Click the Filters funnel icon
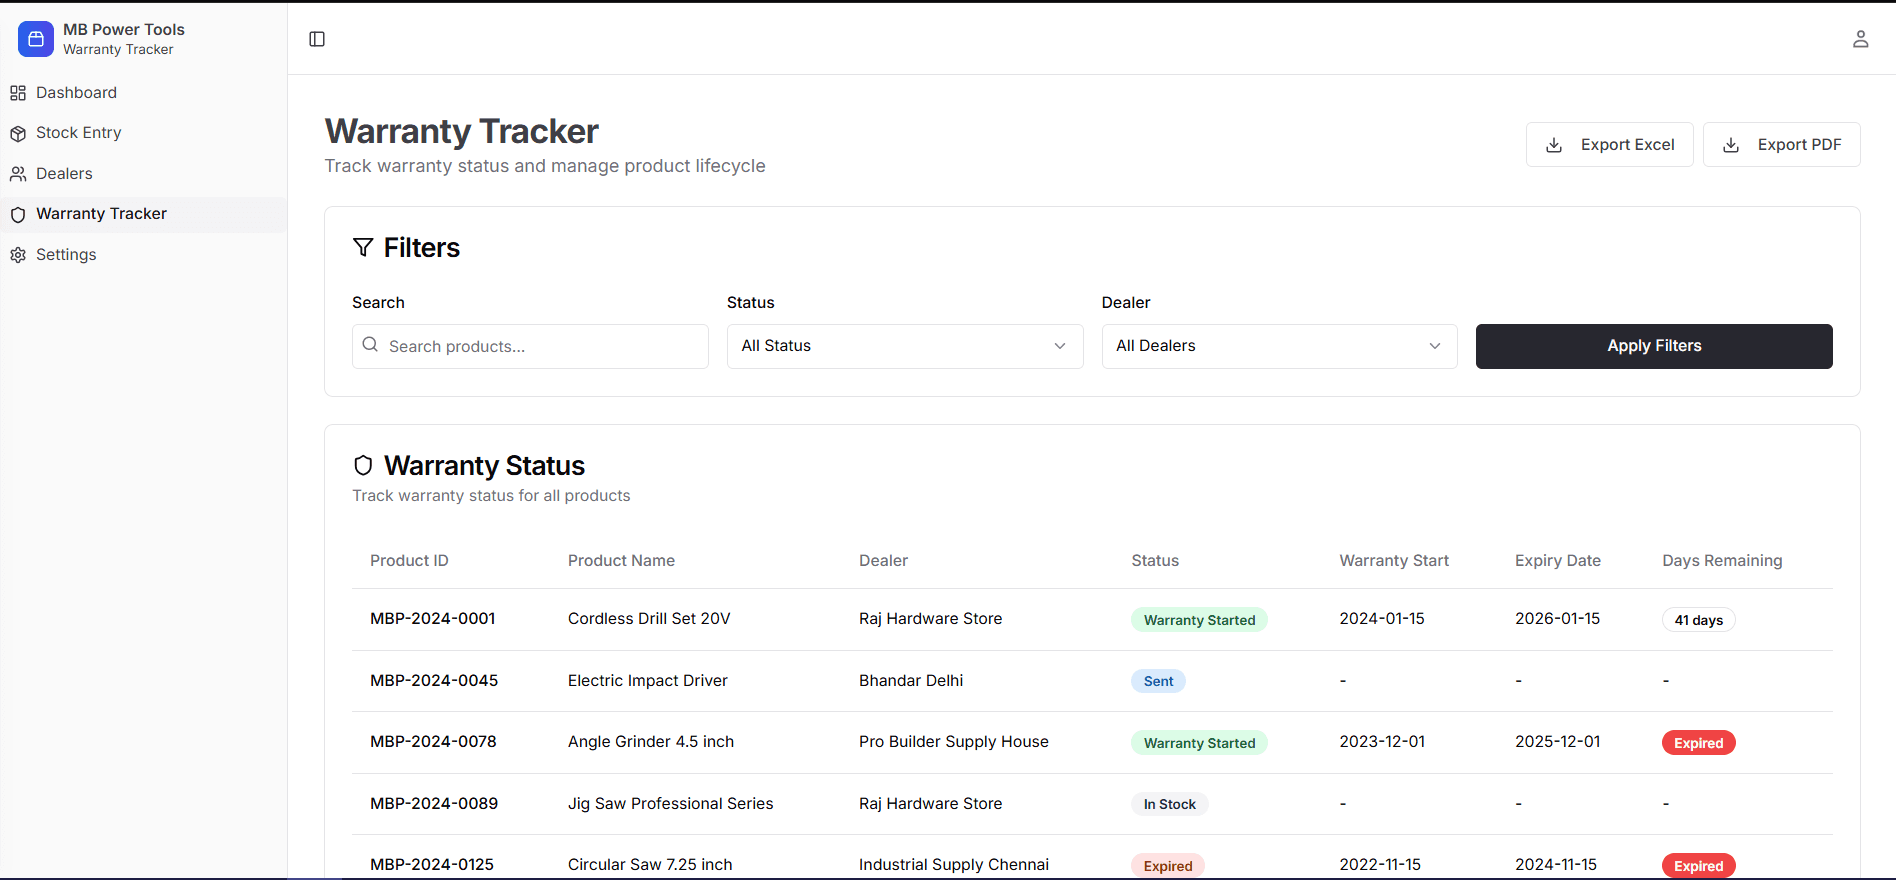The width and height of the screenshot is (1896, 880). click(x=363, y=247)
